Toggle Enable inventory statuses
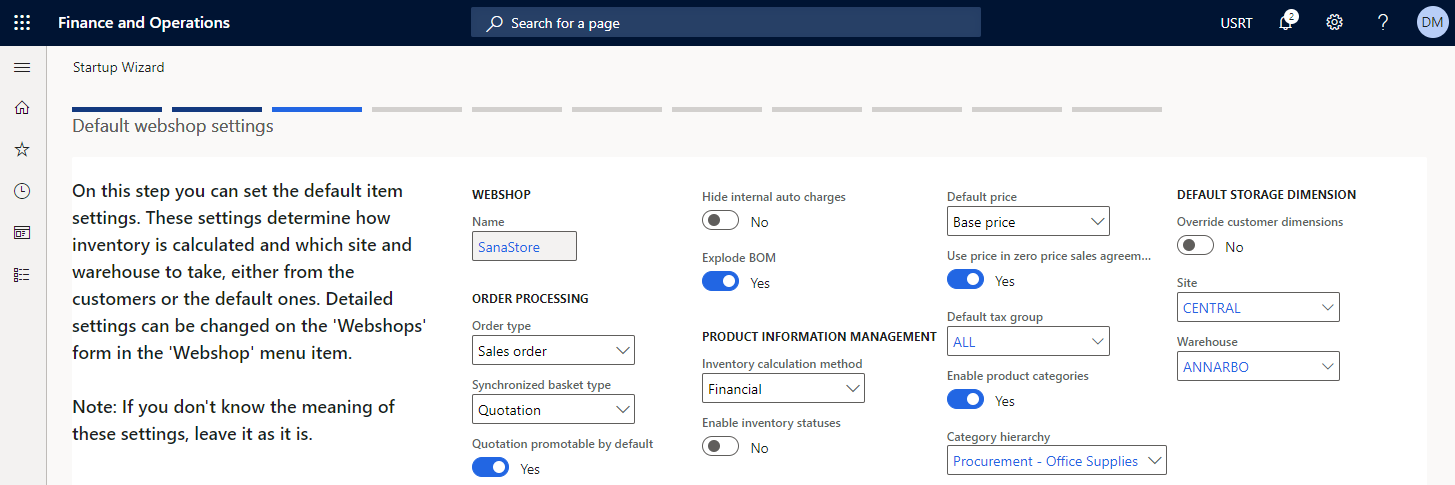 click(x=721, y=447)
